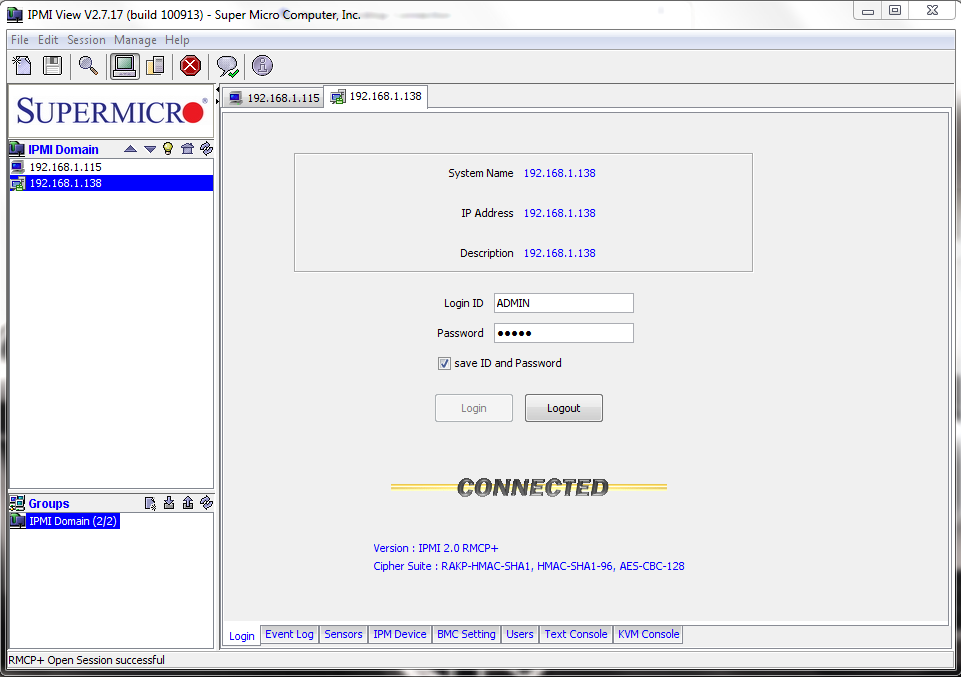Click the connected icon of 192.168.1.138 in the list
Screen dimensions: 961x677
pyautogui.click(x=18, y=183)
